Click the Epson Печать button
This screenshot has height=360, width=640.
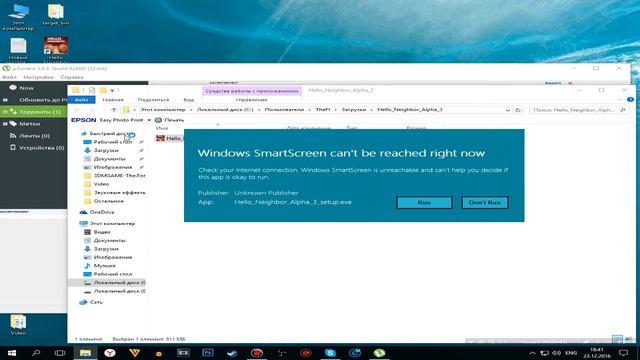point(169,120)
